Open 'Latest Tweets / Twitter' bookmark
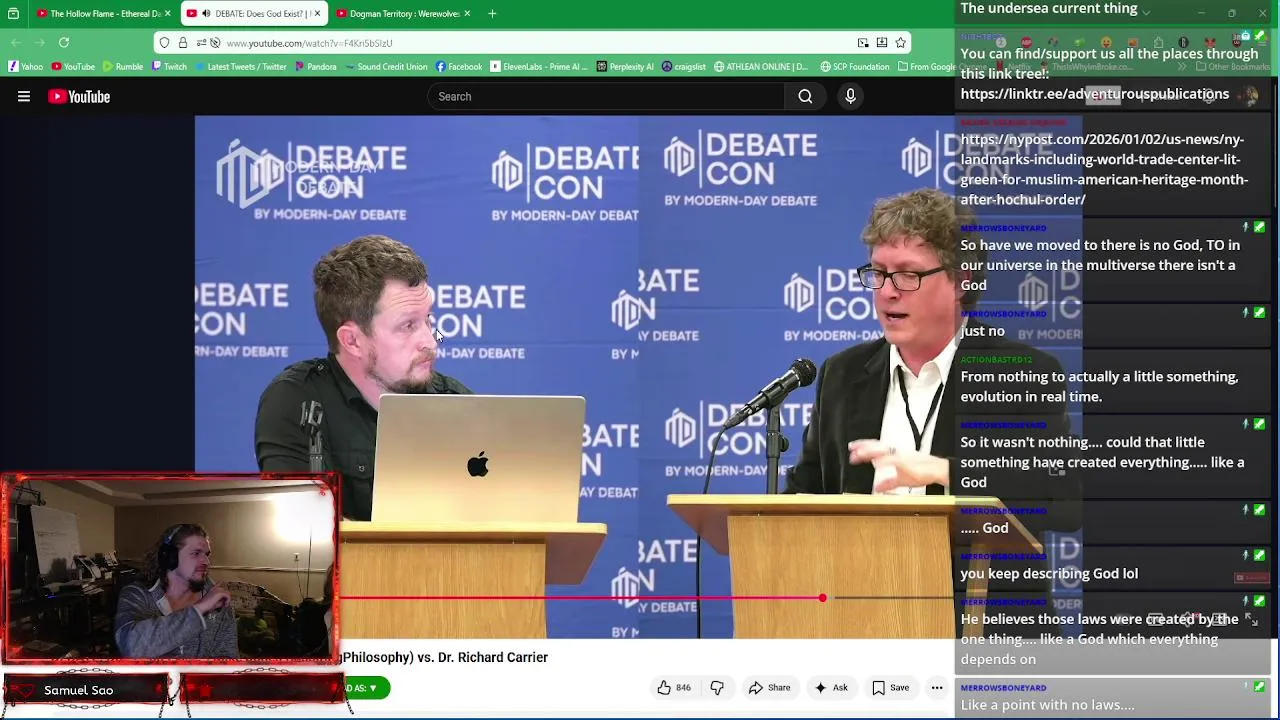Screen dimensions: 1280x720 [x=240, y=67]
